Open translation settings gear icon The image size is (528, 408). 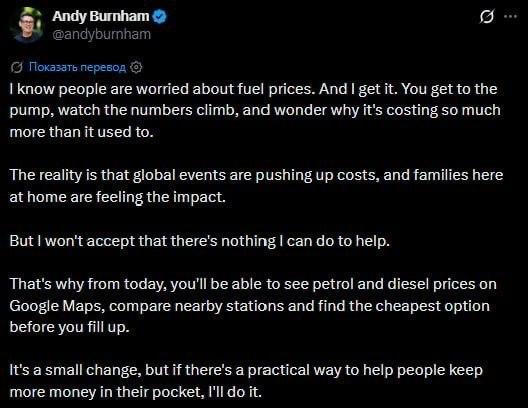click(x=136, y=67)
